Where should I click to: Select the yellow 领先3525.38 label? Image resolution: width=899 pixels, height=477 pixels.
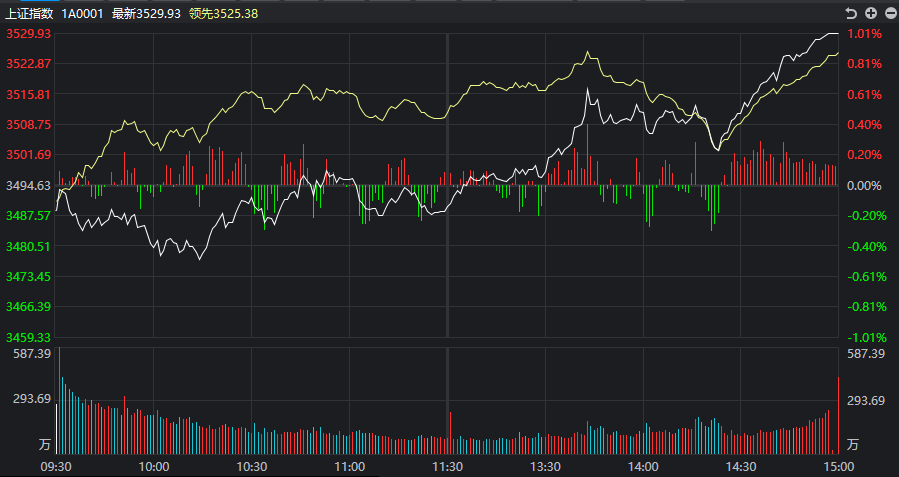tap(224, 13)
